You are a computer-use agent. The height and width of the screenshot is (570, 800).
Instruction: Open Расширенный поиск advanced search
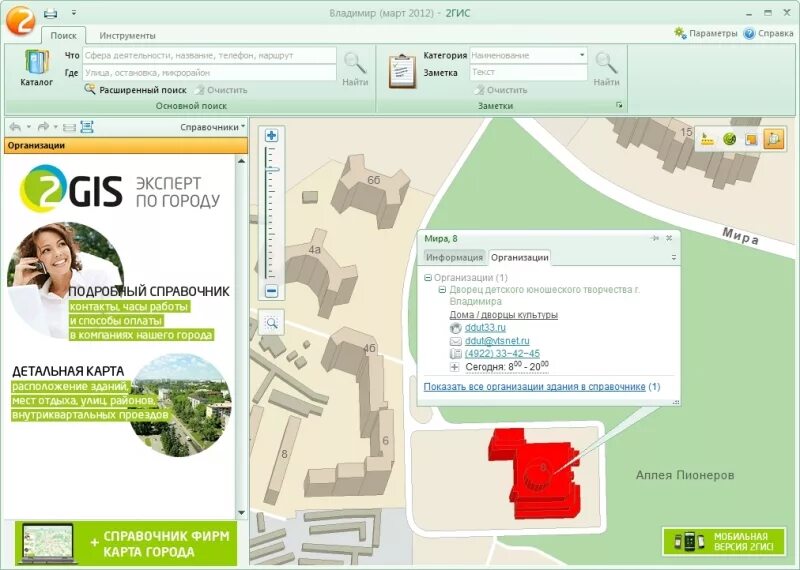[x=135, y=90]
